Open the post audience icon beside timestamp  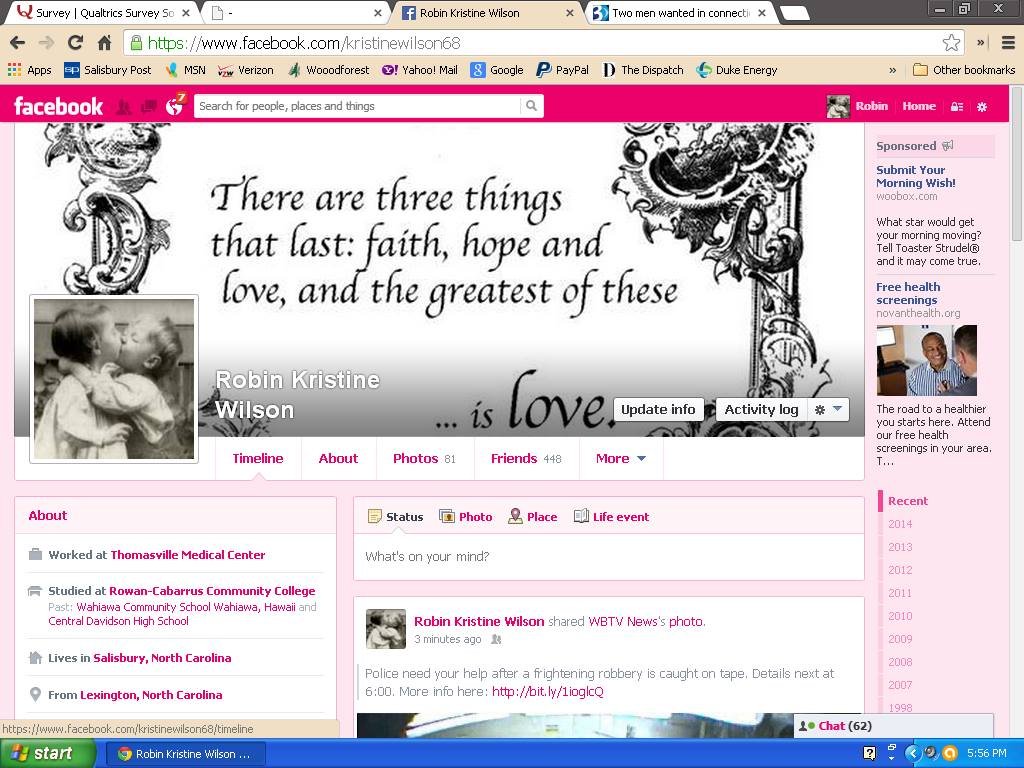pos(496,639)
